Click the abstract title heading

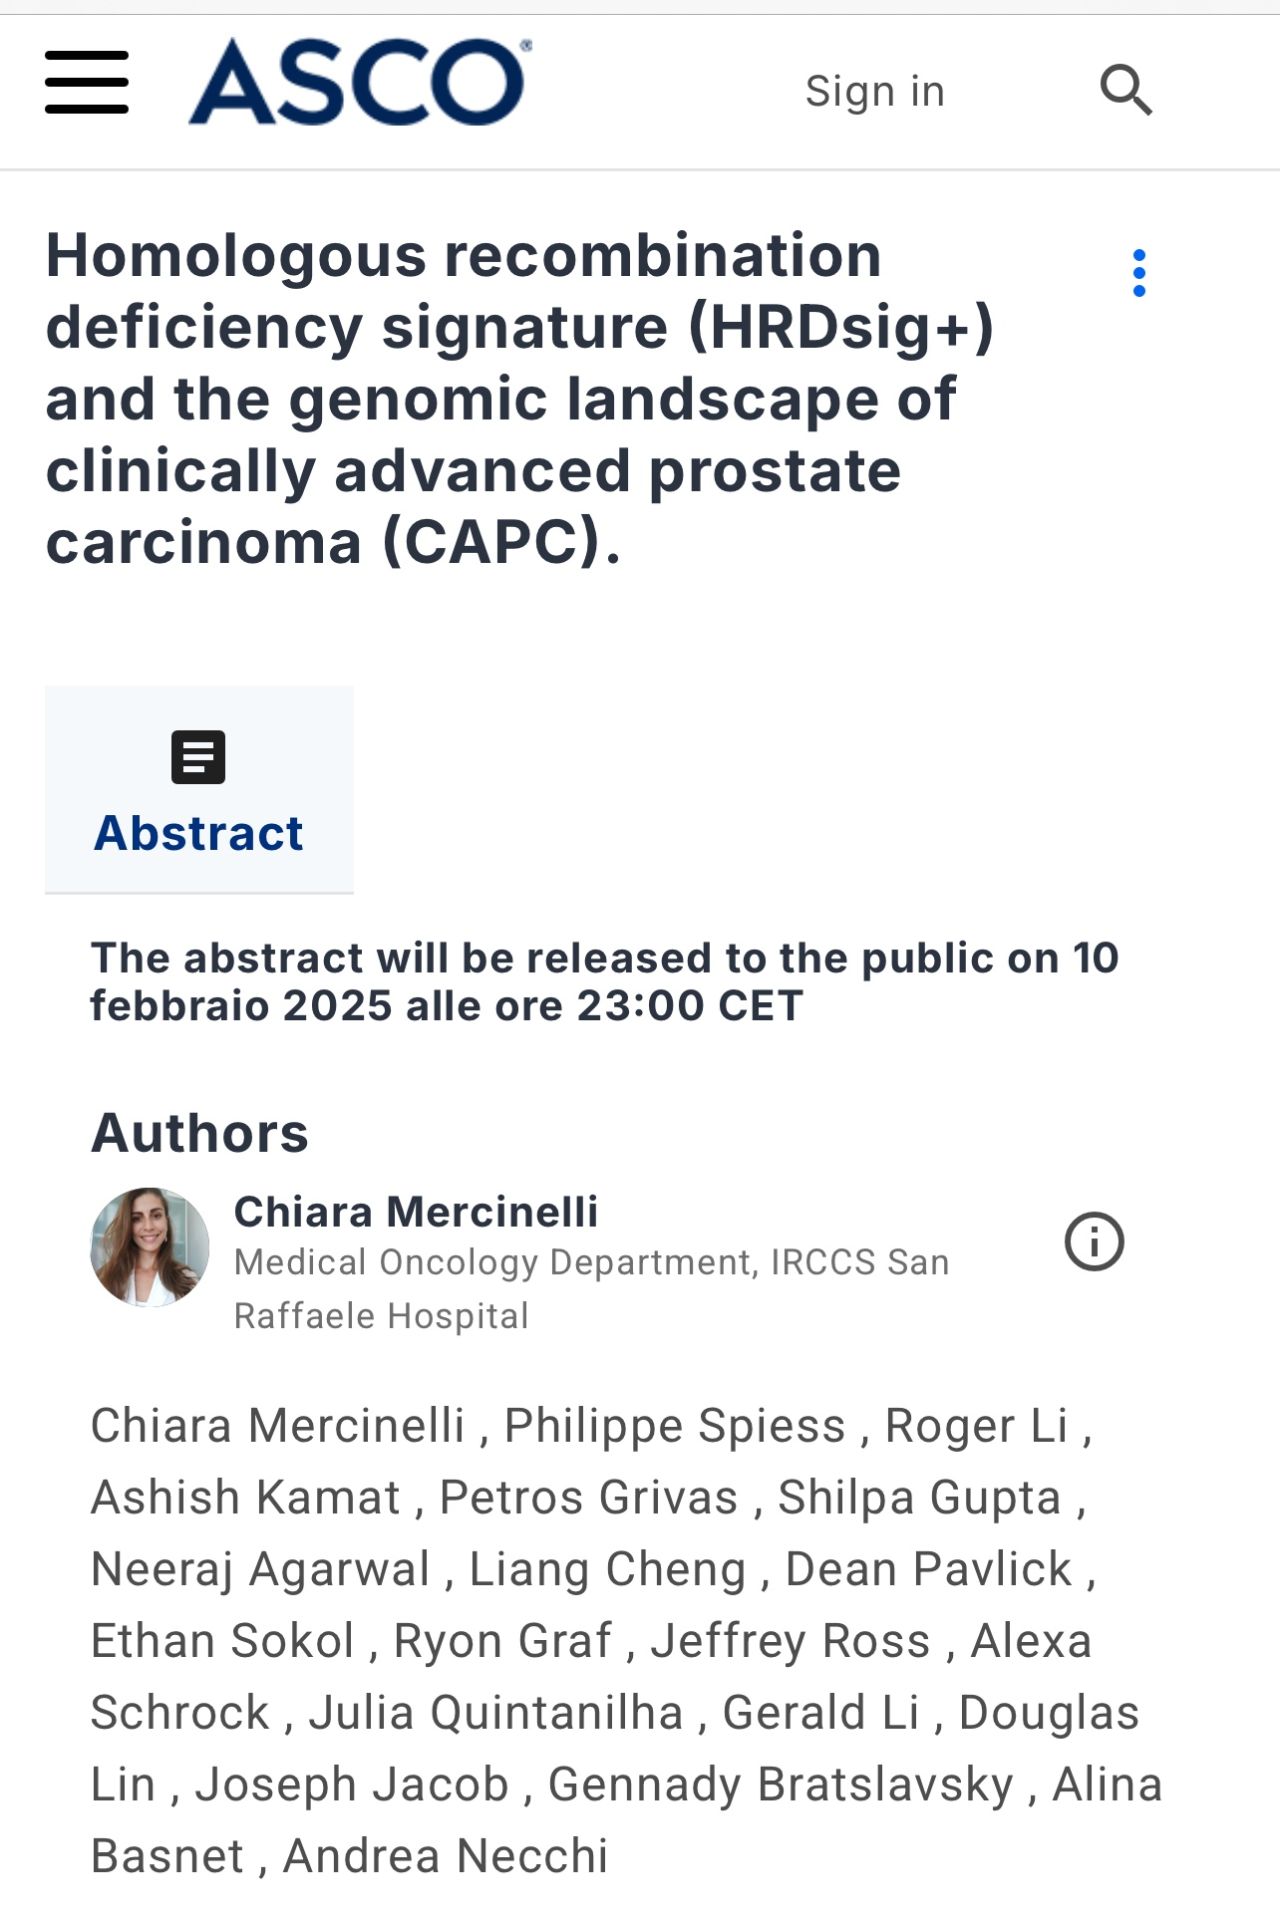[520, 398]
